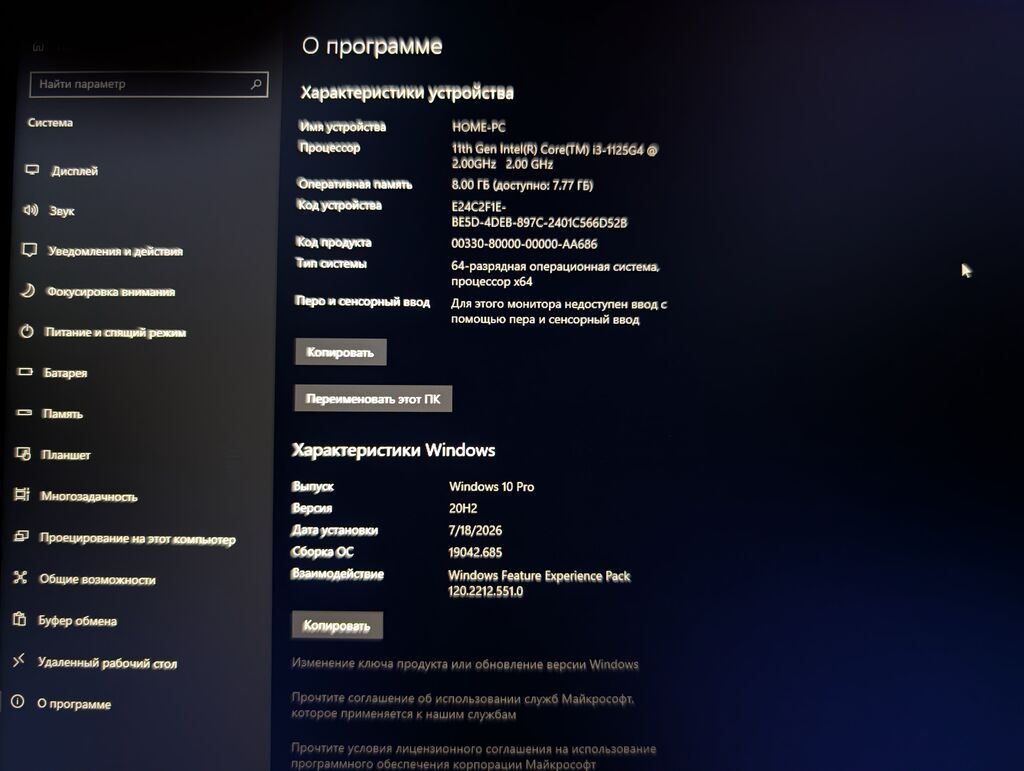Copy Windows specifications with lower Копировать
1024x771 pixels.
point(336,625)
